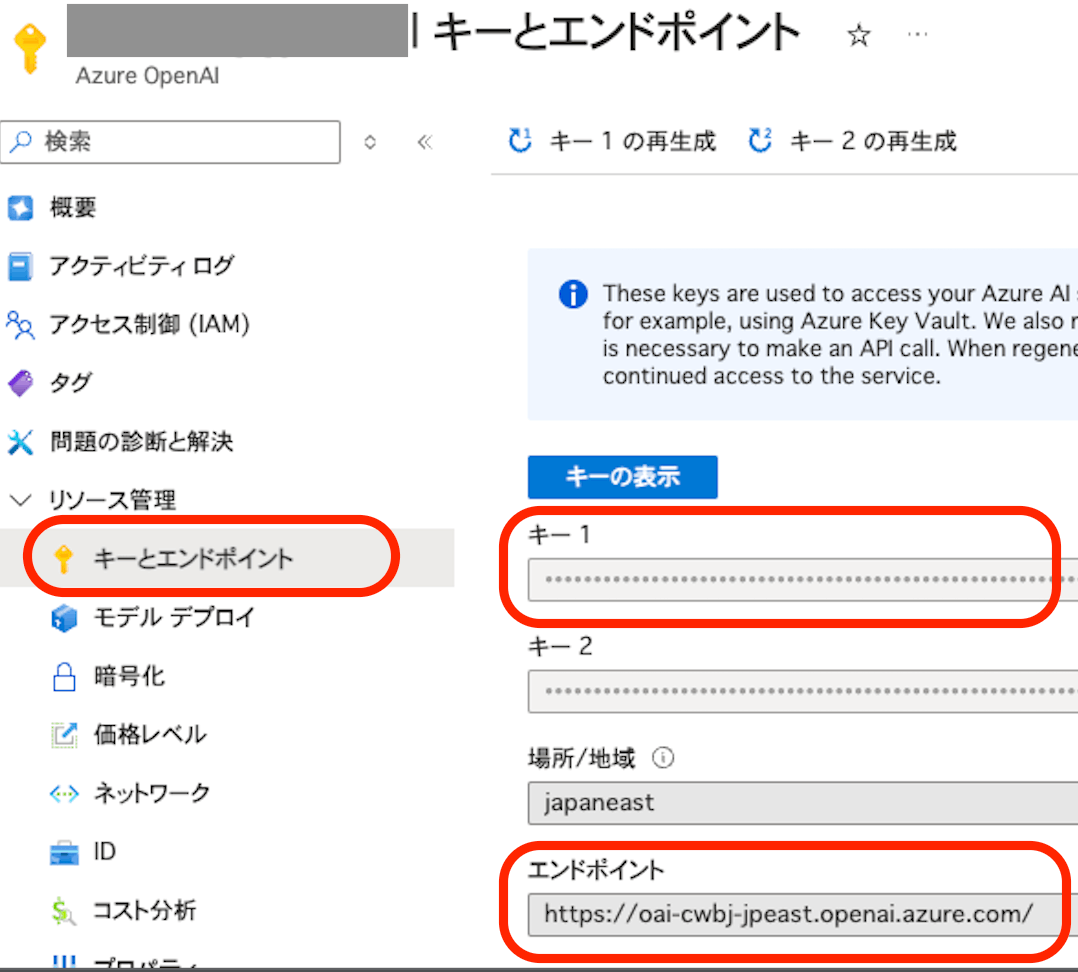Open 問題の診断と解決

(142, 441)
